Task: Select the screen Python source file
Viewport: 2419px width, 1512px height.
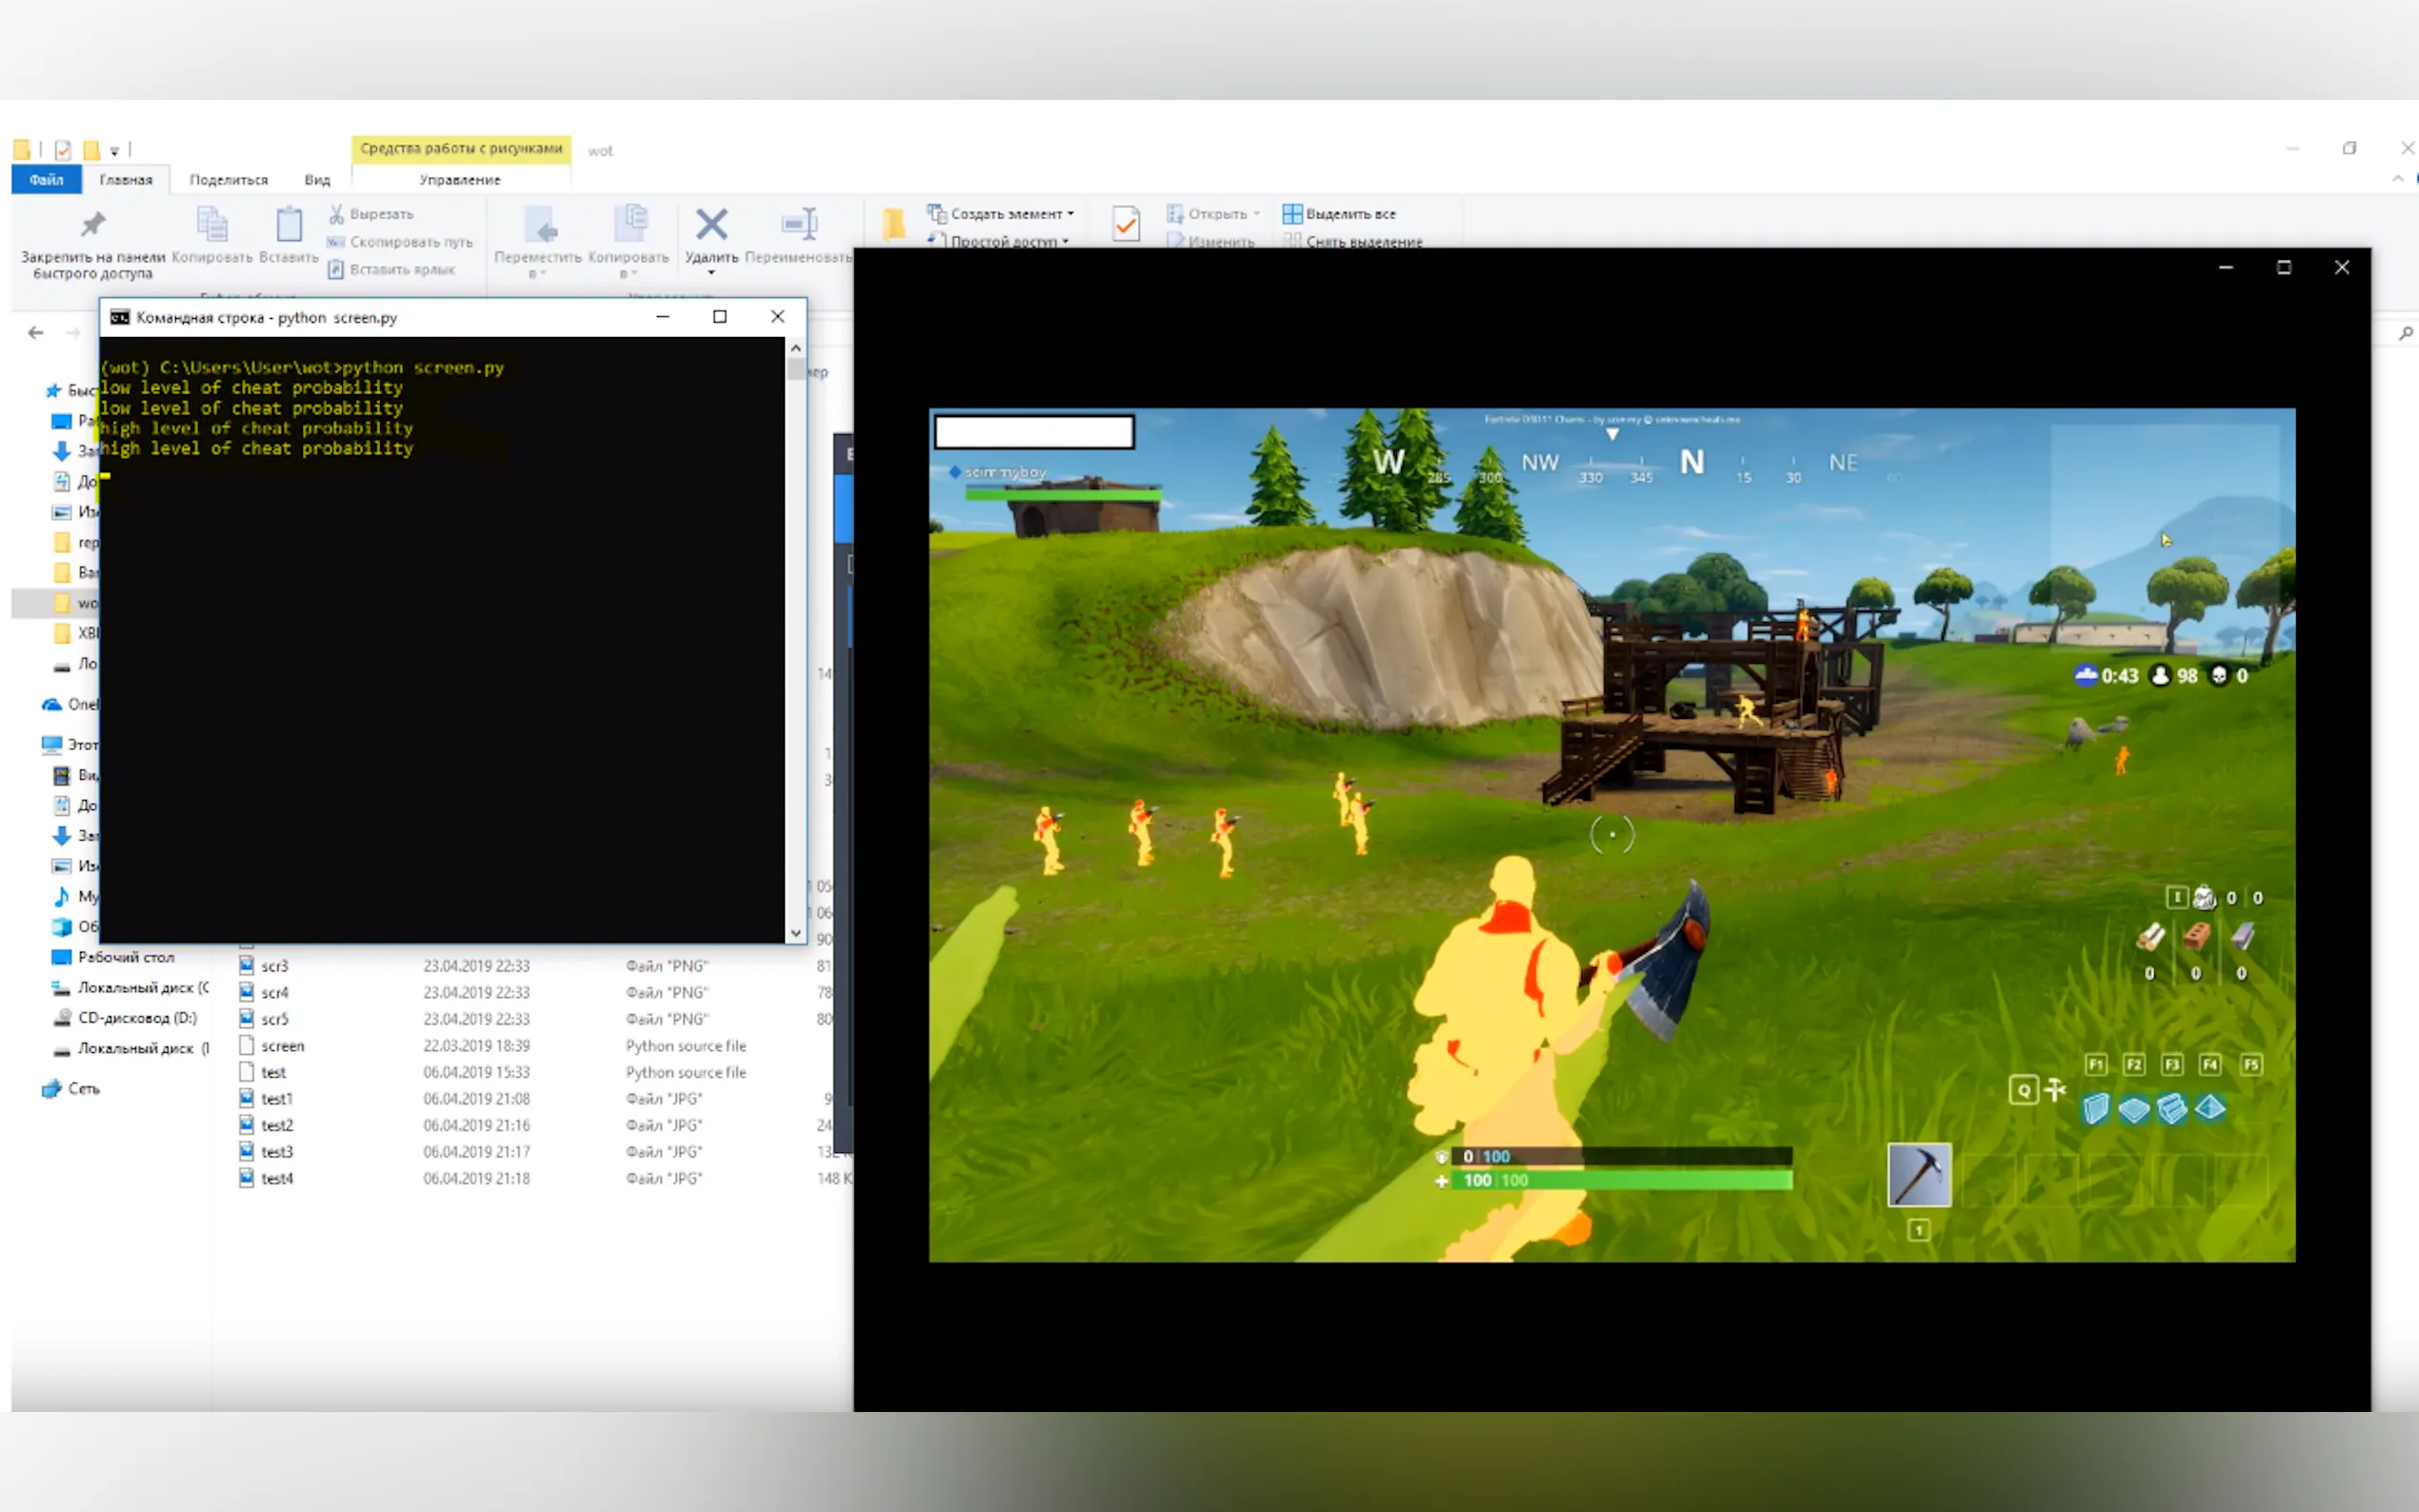Action: [x=282, y=1046]
